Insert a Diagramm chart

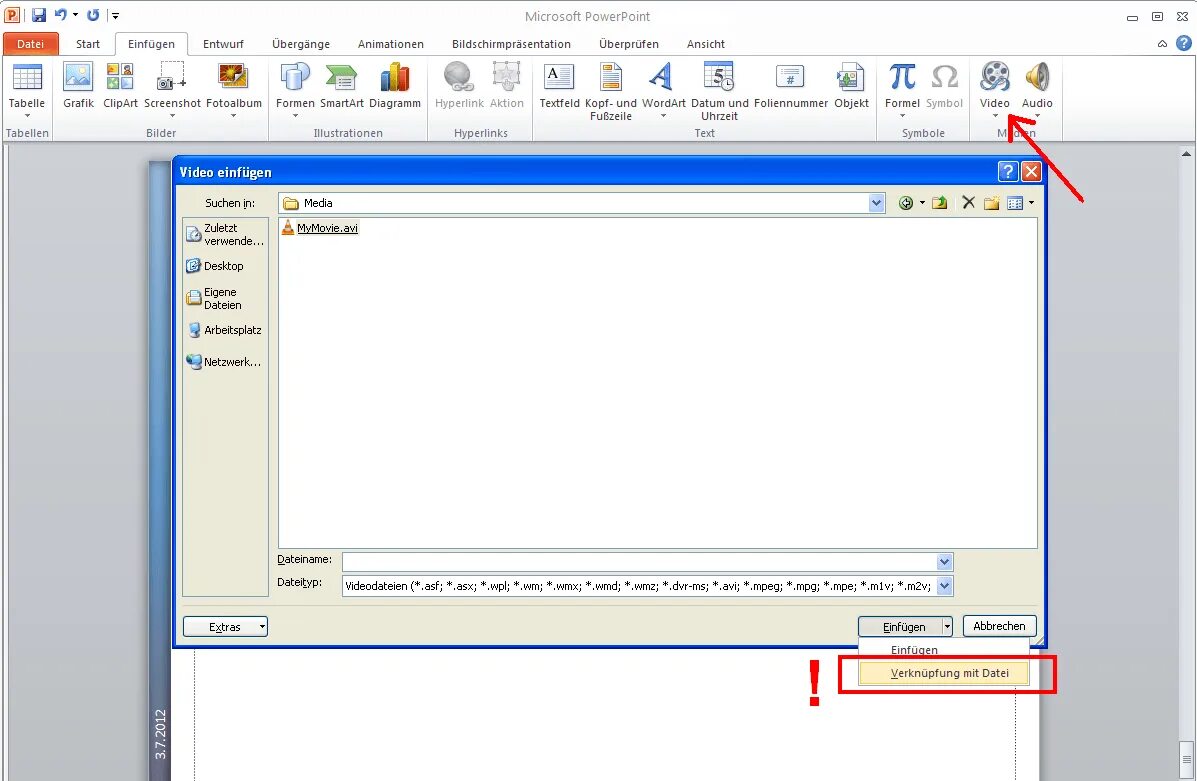tap(395, 86)
